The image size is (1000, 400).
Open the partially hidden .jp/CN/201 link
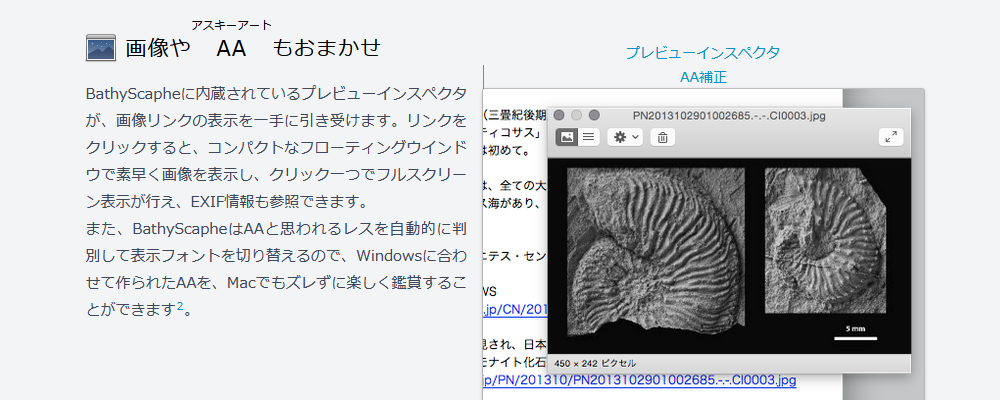point(515,310)
